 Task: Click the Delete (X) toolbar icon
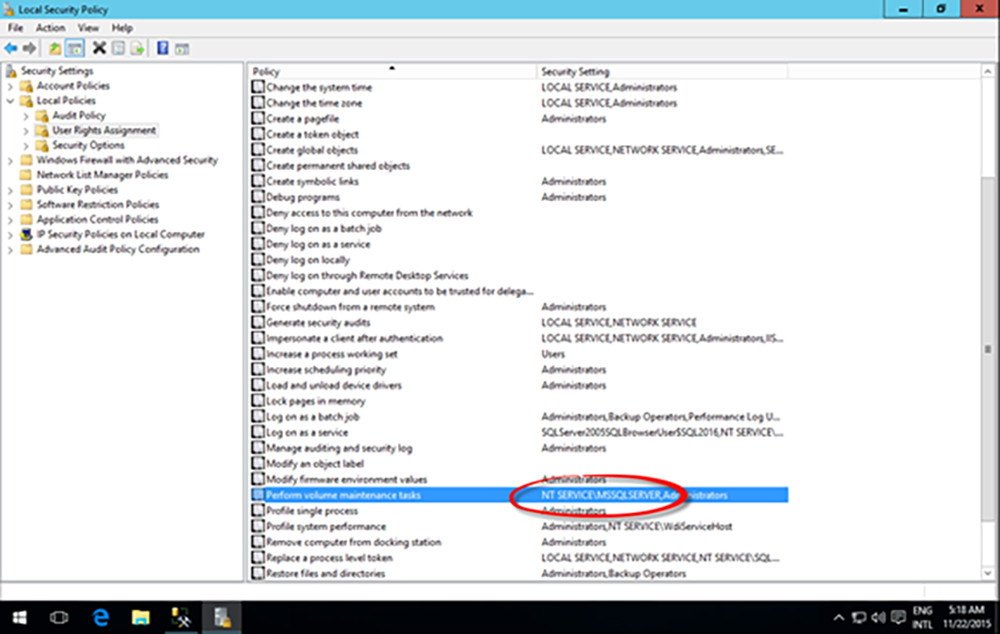pyautogui.click(x=99, y=48)
